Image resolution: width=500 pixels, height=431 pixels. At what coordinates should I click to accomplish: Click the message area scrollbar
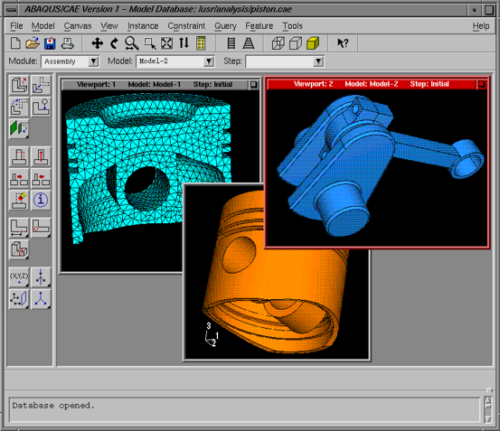coord(488,409)
